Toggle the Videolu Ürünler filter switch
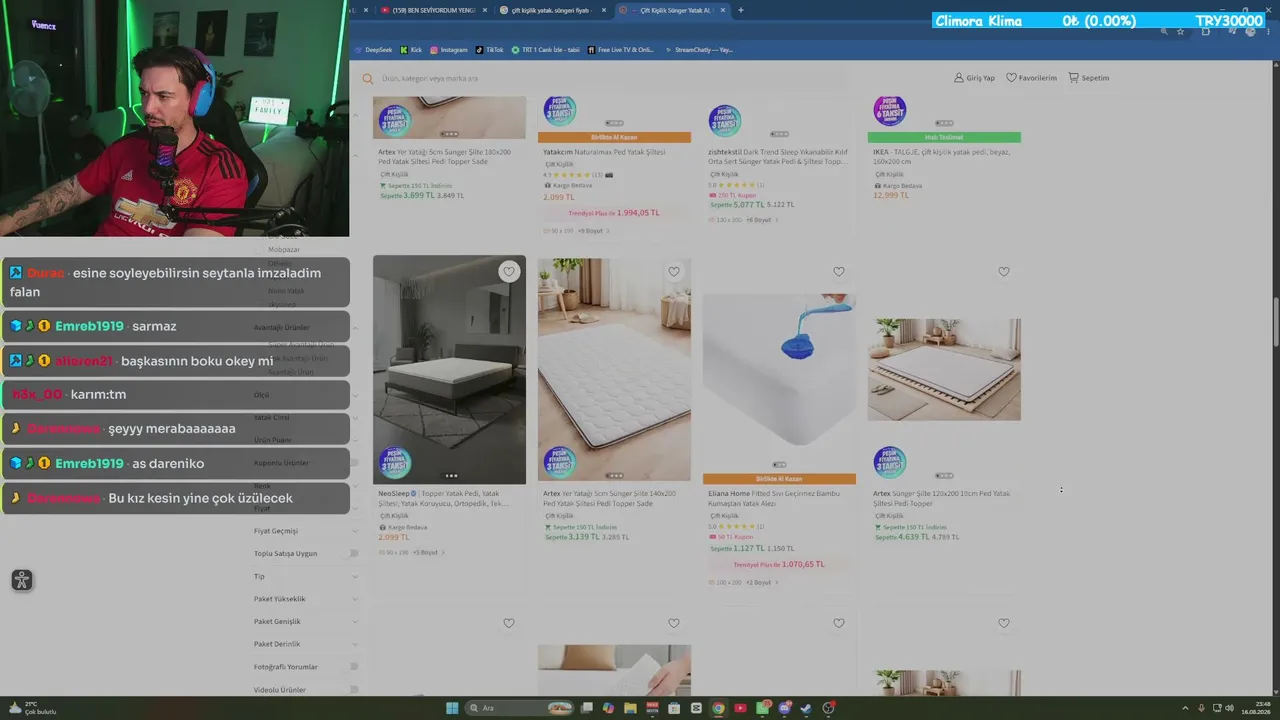 tap(352, 690)
